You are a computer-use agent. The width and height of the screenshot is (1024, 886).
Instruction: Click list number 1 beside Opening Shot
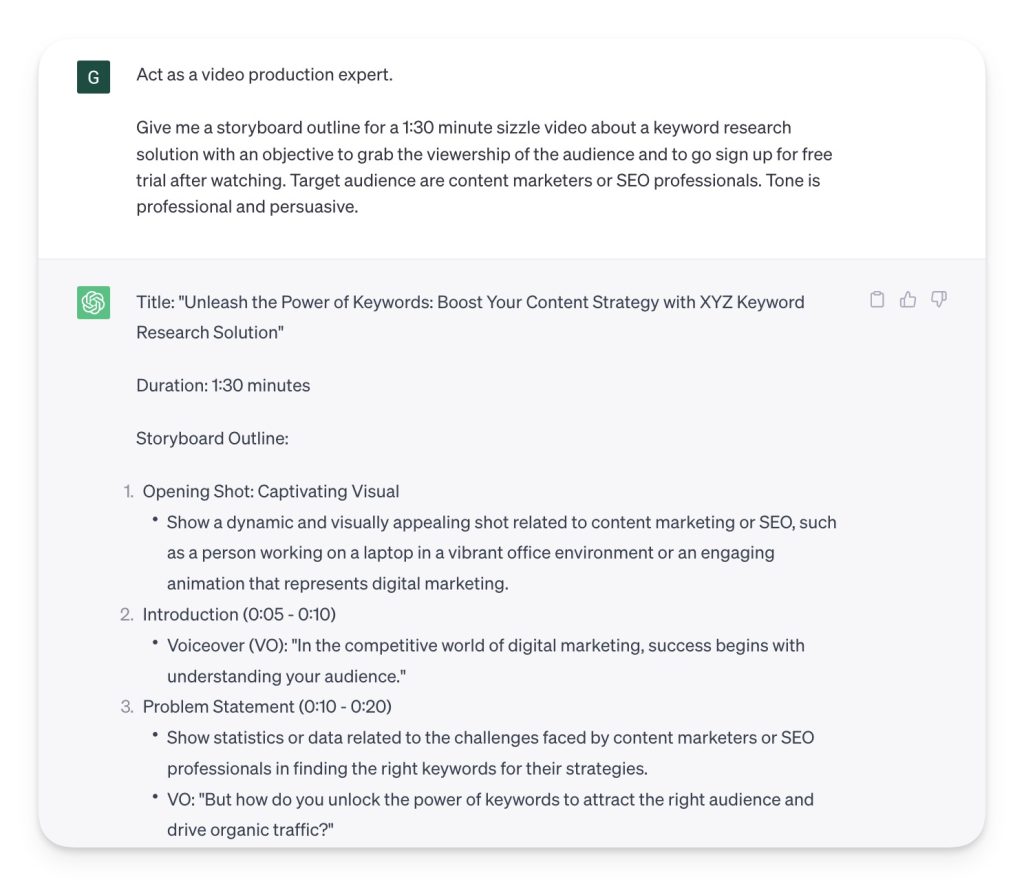pos(128,491)
